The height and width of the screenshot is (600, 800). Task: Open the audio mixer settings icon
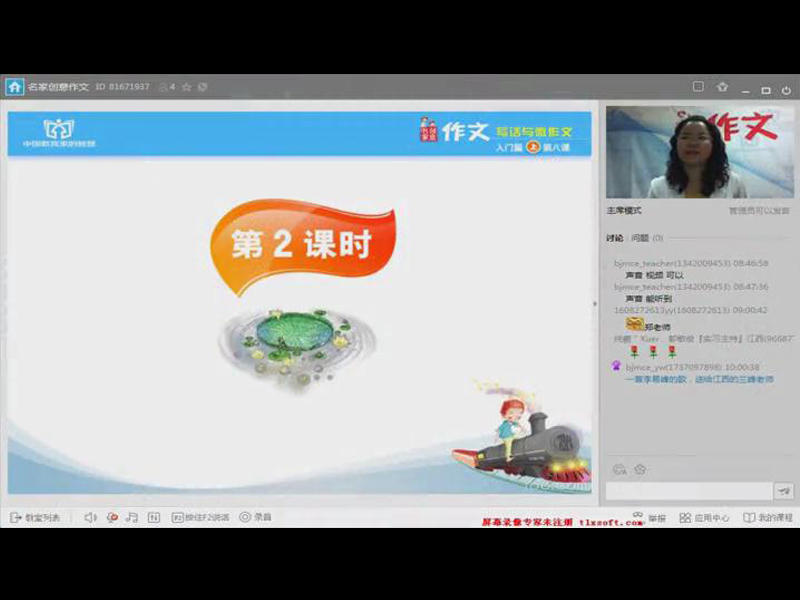point(154,517)
